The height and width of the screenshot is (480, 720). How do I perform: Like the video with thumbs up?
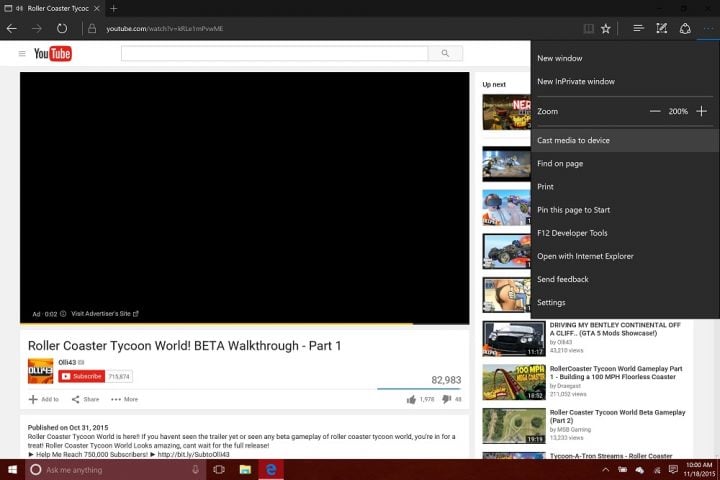tap(411, 399)
